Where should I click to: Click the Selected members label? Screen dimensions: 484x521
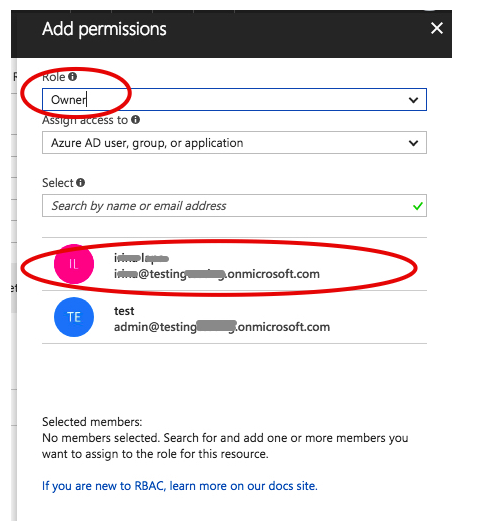pyautogui.click(x=92, y=422)
